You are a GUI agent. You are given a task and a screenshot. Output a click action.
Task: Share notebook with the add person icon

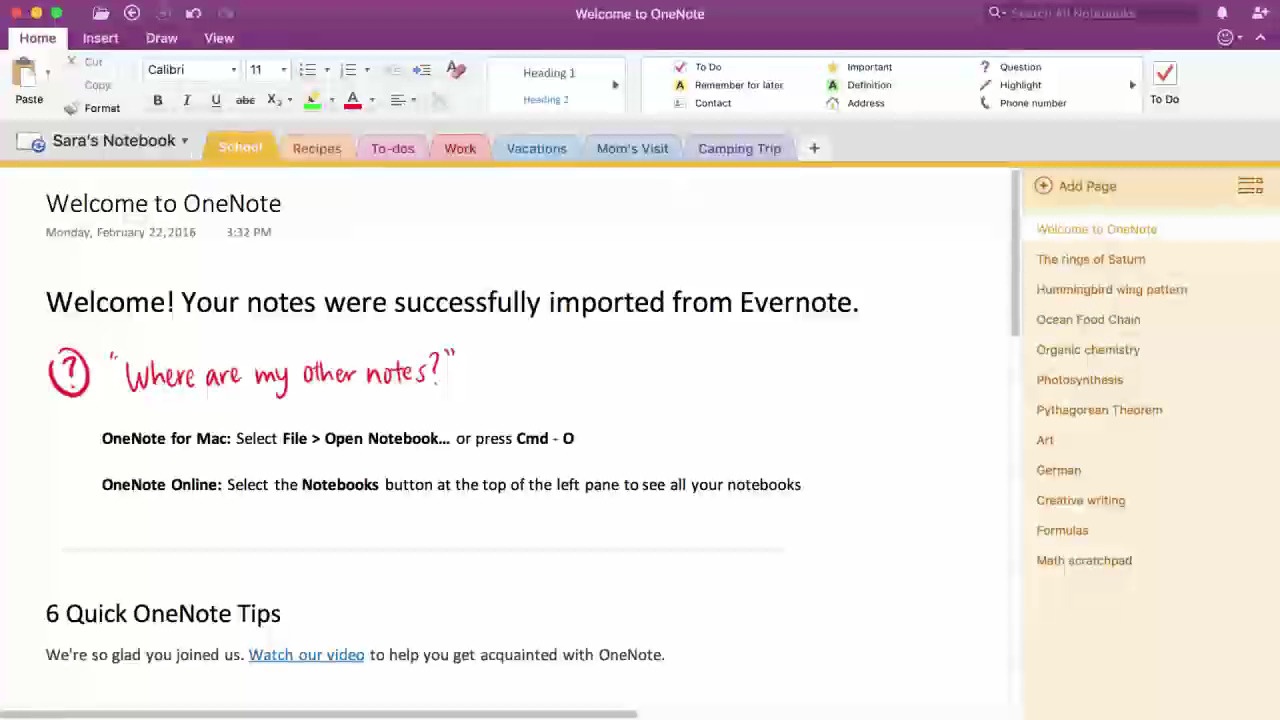(1260, 13)
